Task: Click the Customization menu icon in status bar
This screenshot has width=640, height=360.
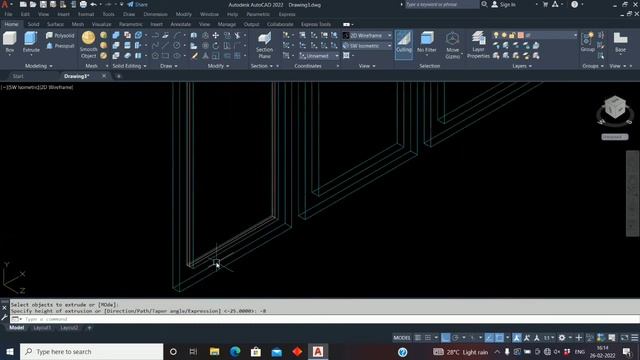Action: pyautogui.click(x=635, y=338)
